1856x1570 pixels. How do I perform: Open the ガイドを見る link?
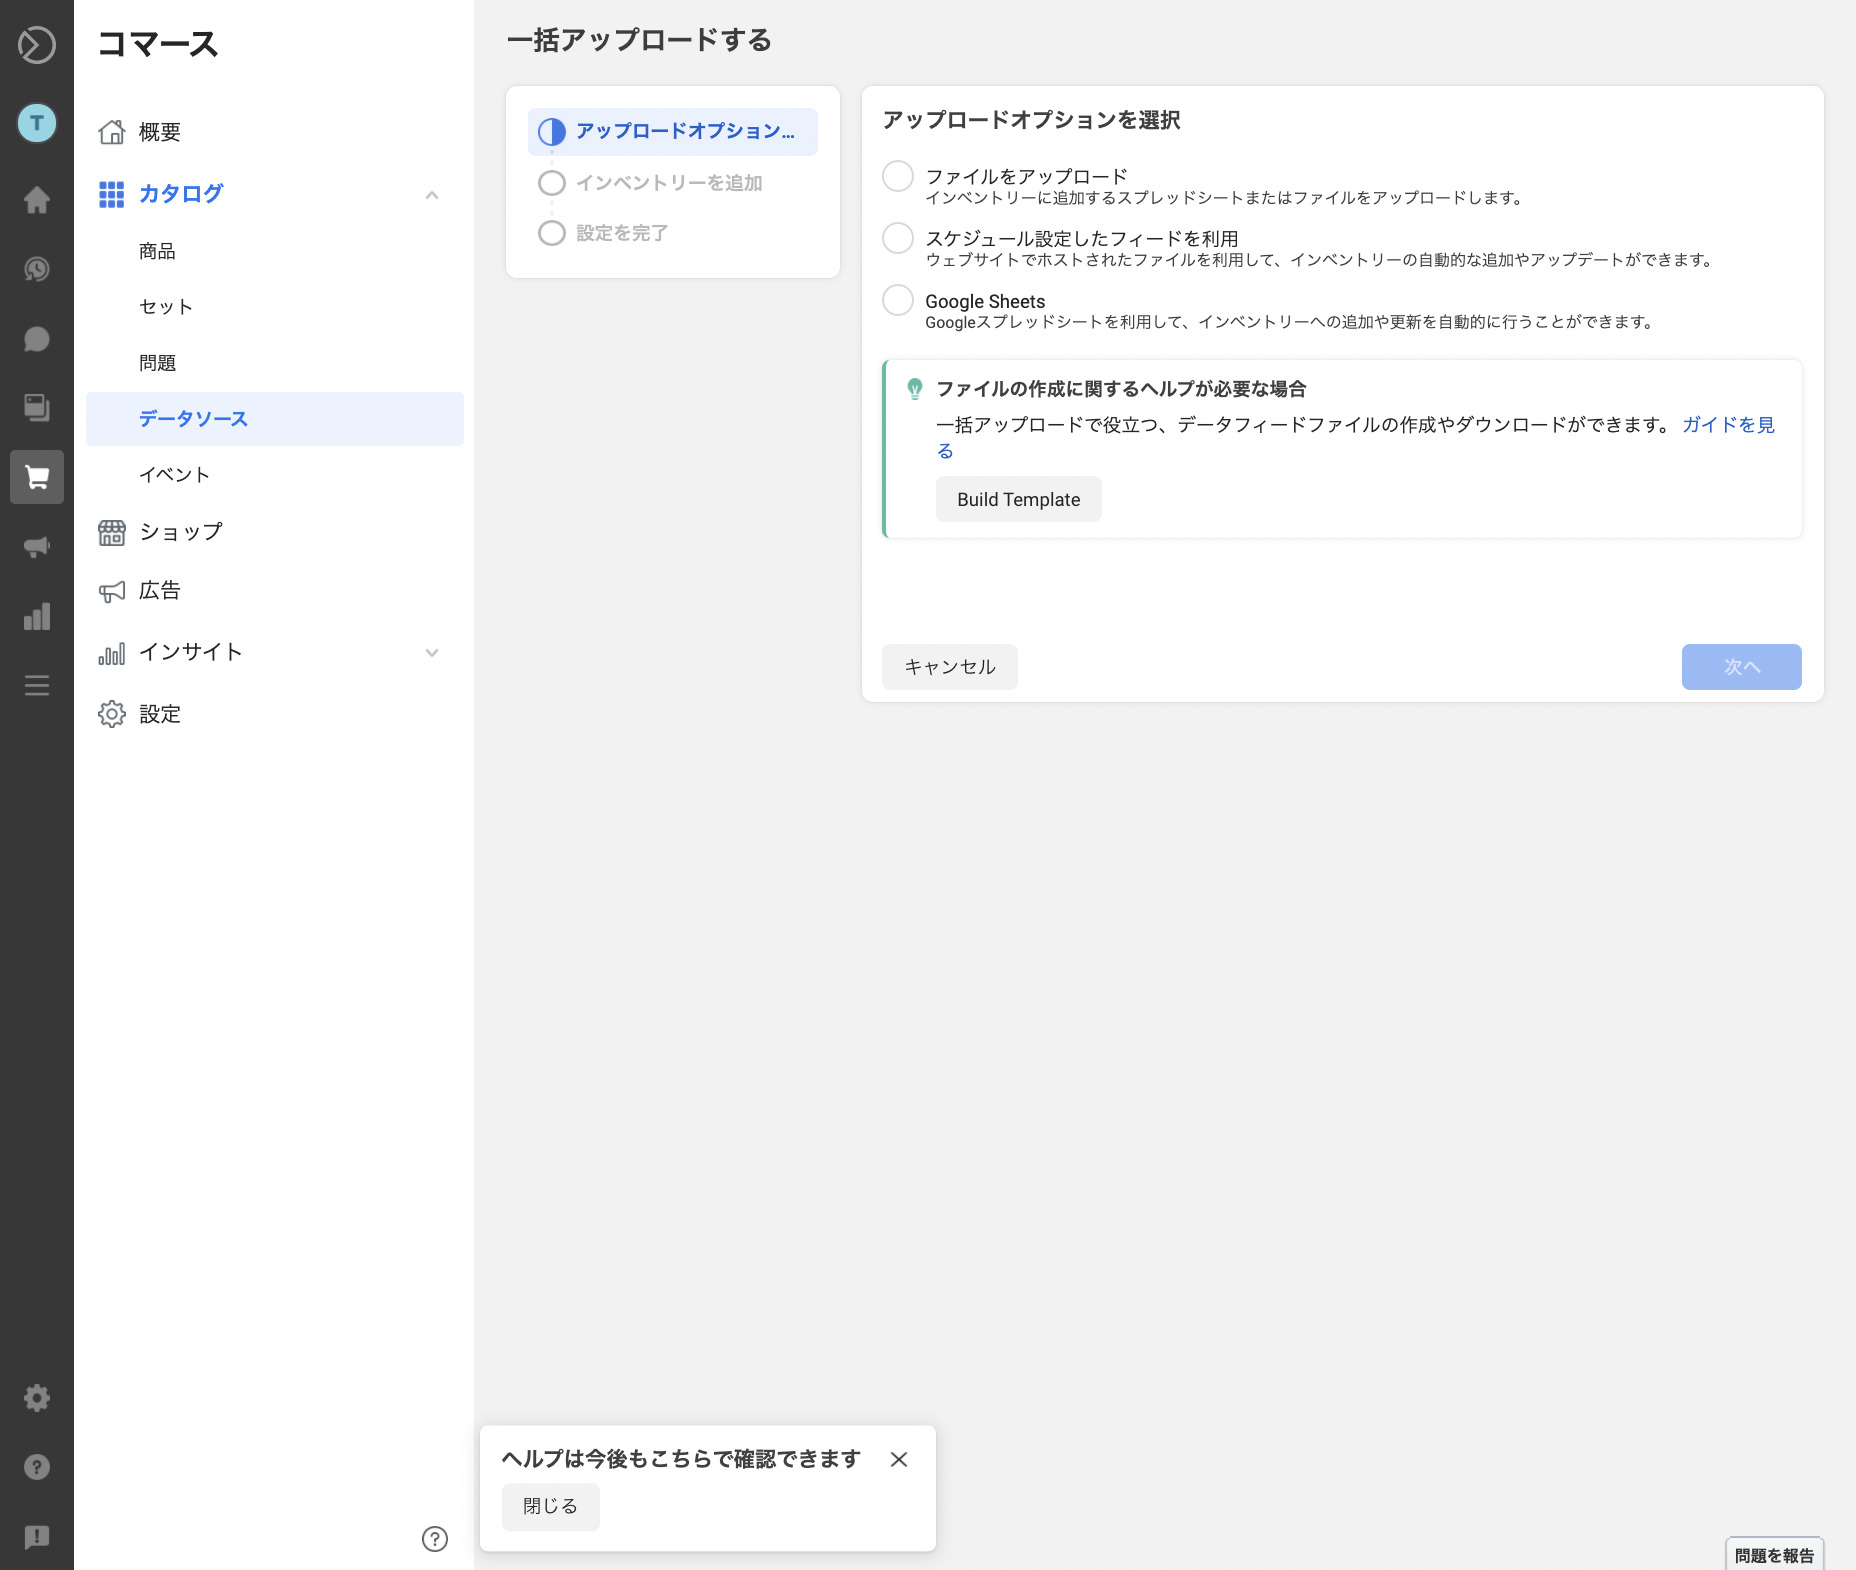click(1727, 425)
